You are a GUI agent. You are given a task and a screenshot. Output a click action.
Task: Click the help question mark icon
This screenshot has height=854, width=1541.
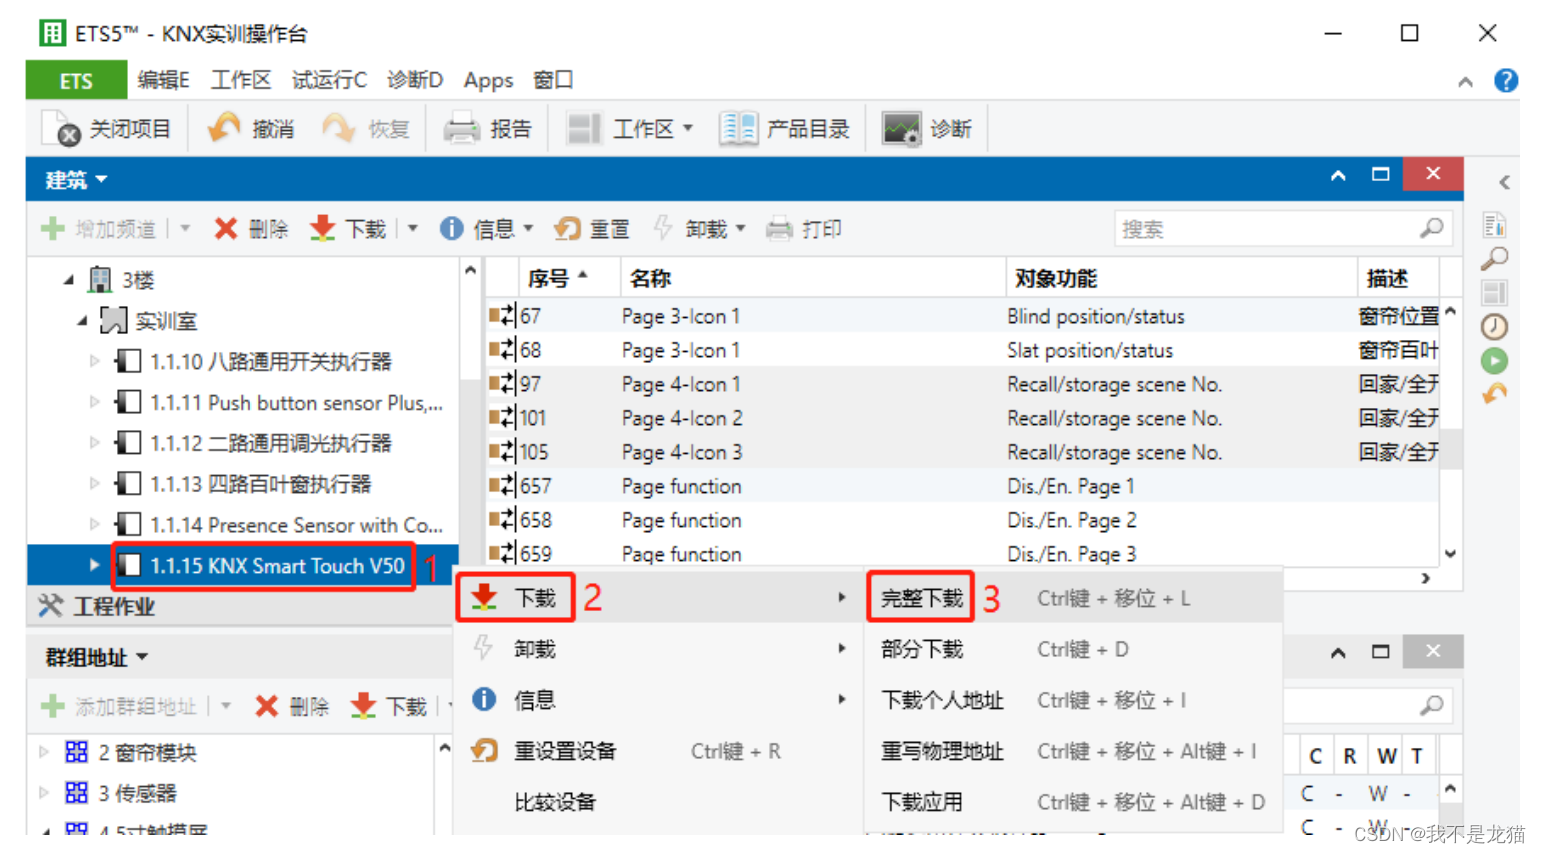(x=1505, y=81)
